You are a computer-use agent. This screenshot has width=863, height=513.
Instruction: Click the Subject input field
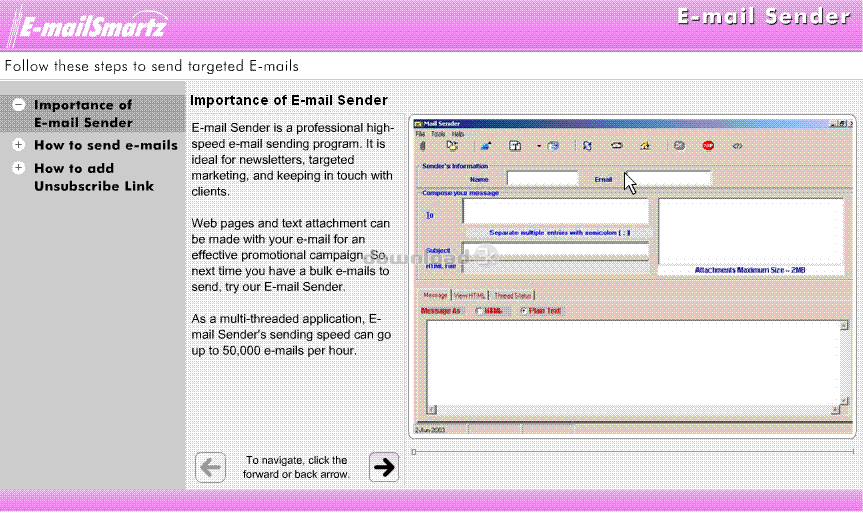point(555,250)
